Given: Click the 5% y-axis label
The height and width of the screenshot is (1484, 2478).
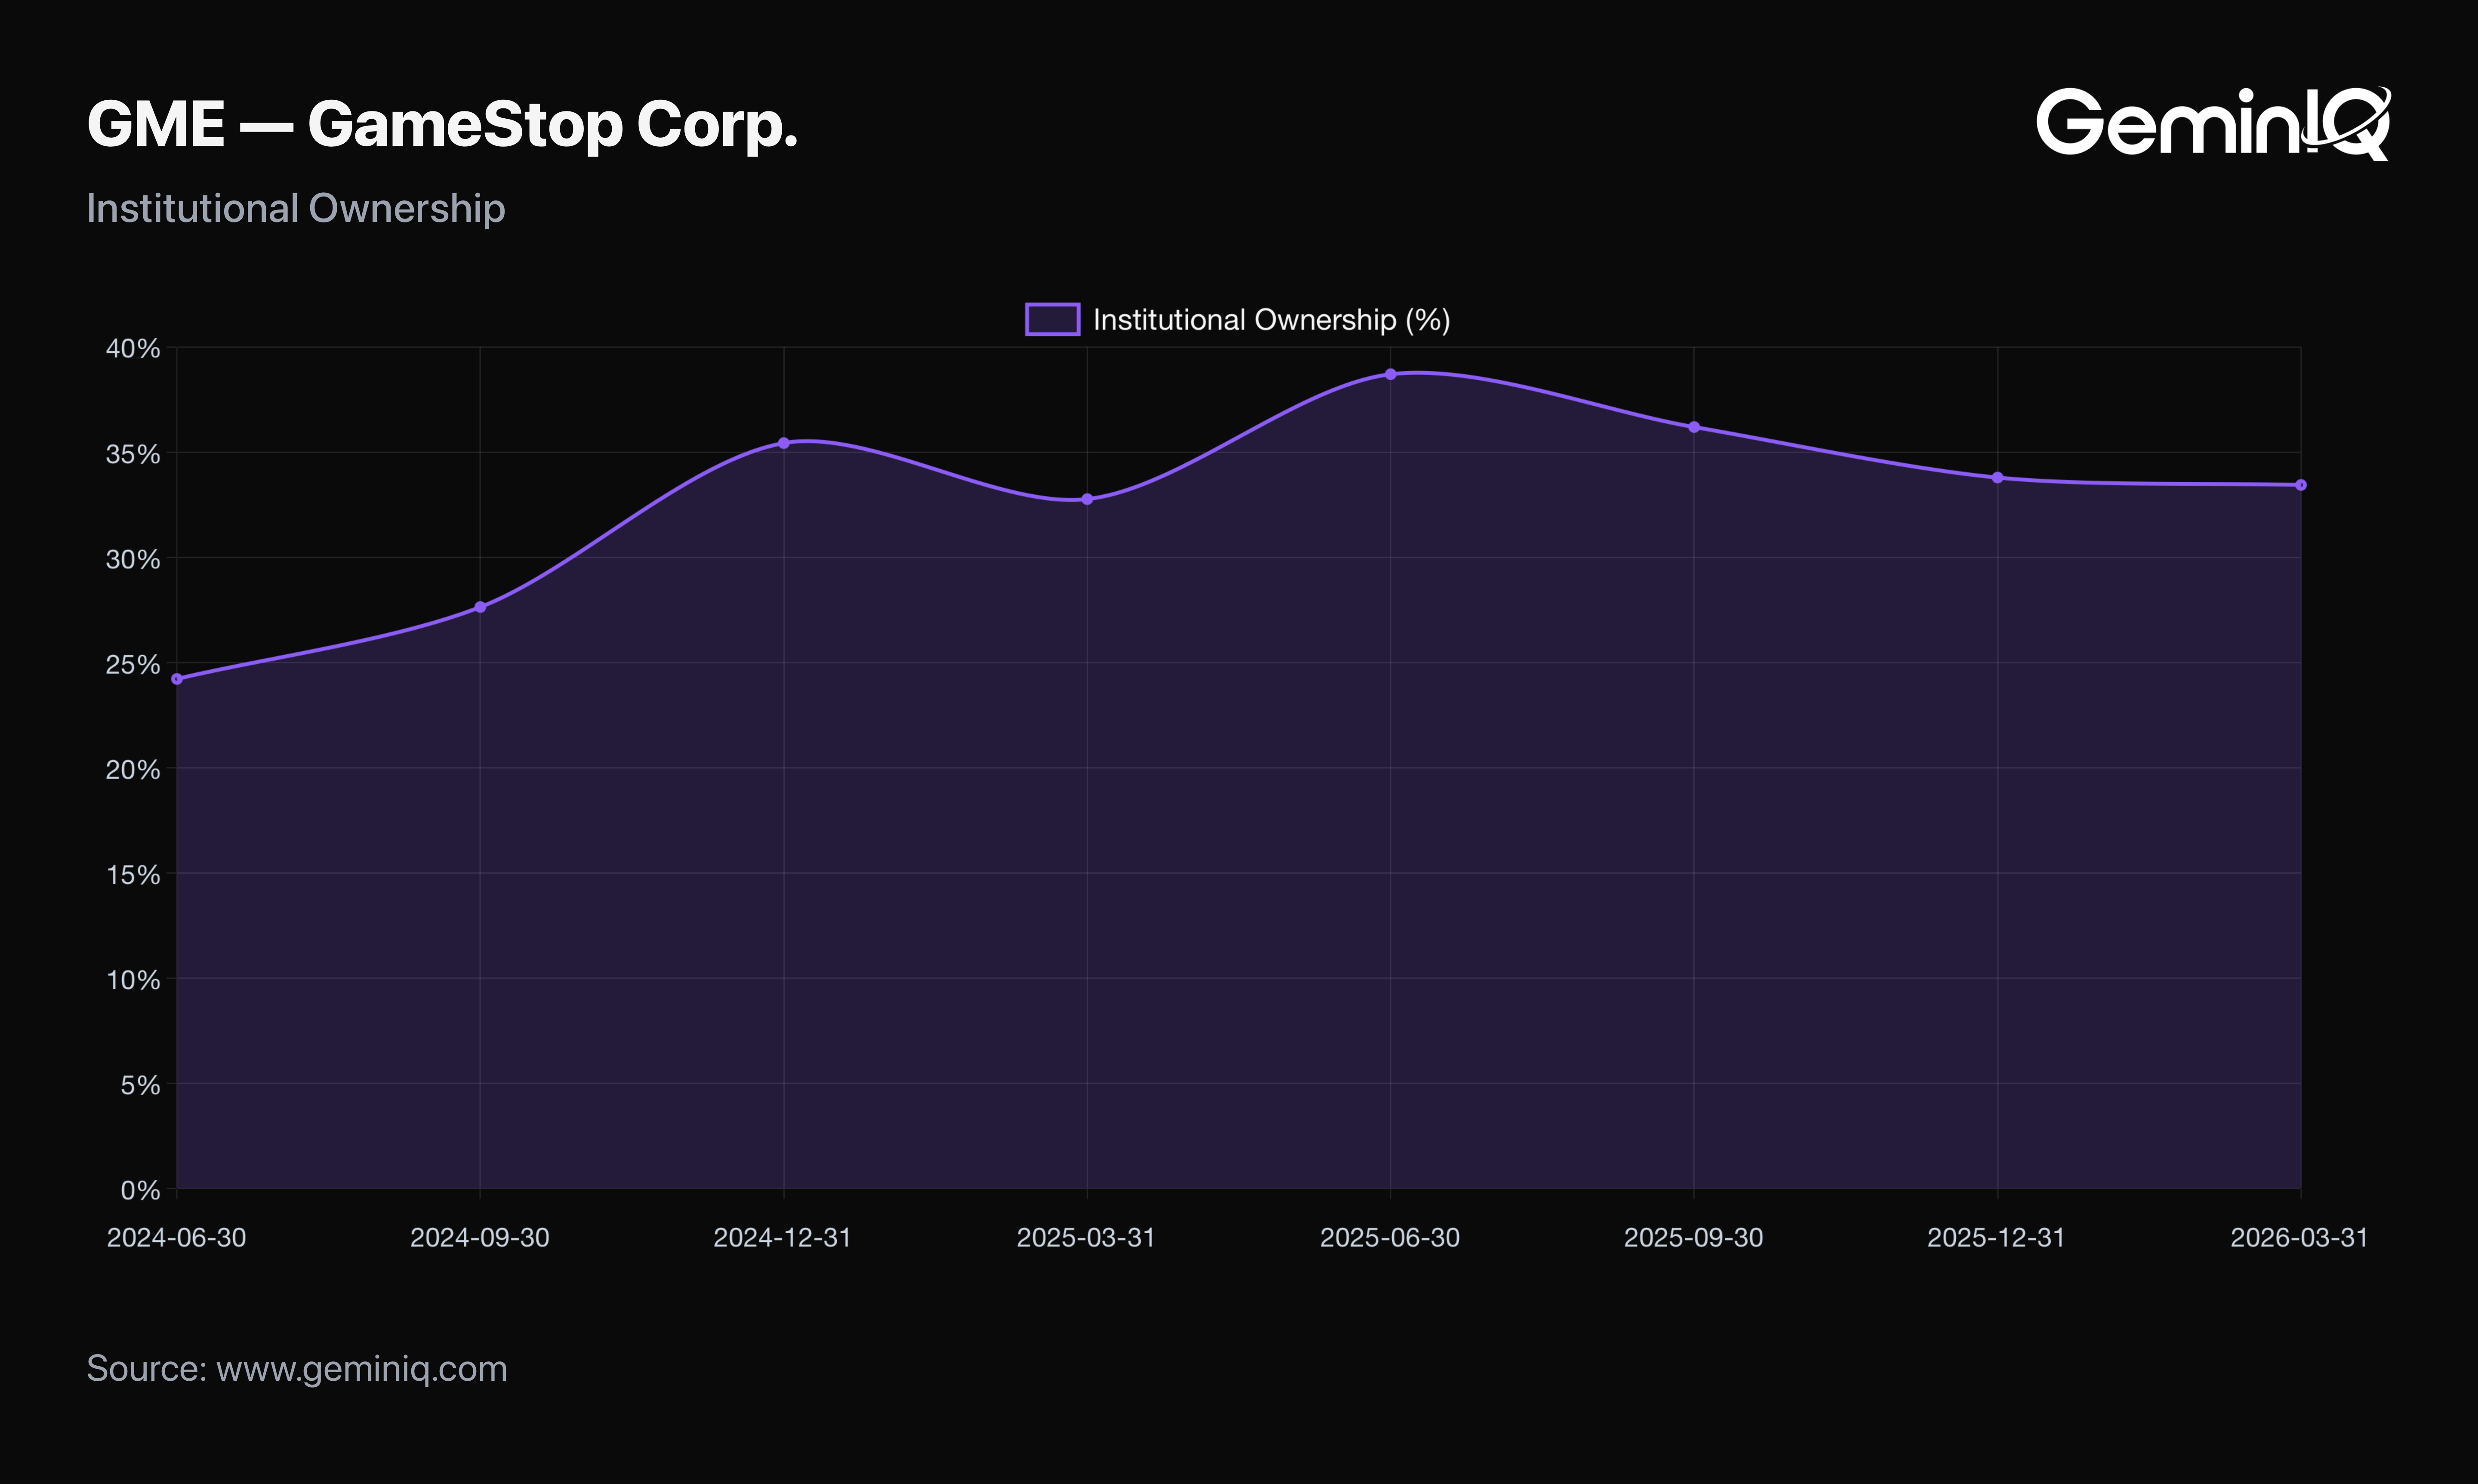Looking at the screenshot, I should tap(140, 1085).
